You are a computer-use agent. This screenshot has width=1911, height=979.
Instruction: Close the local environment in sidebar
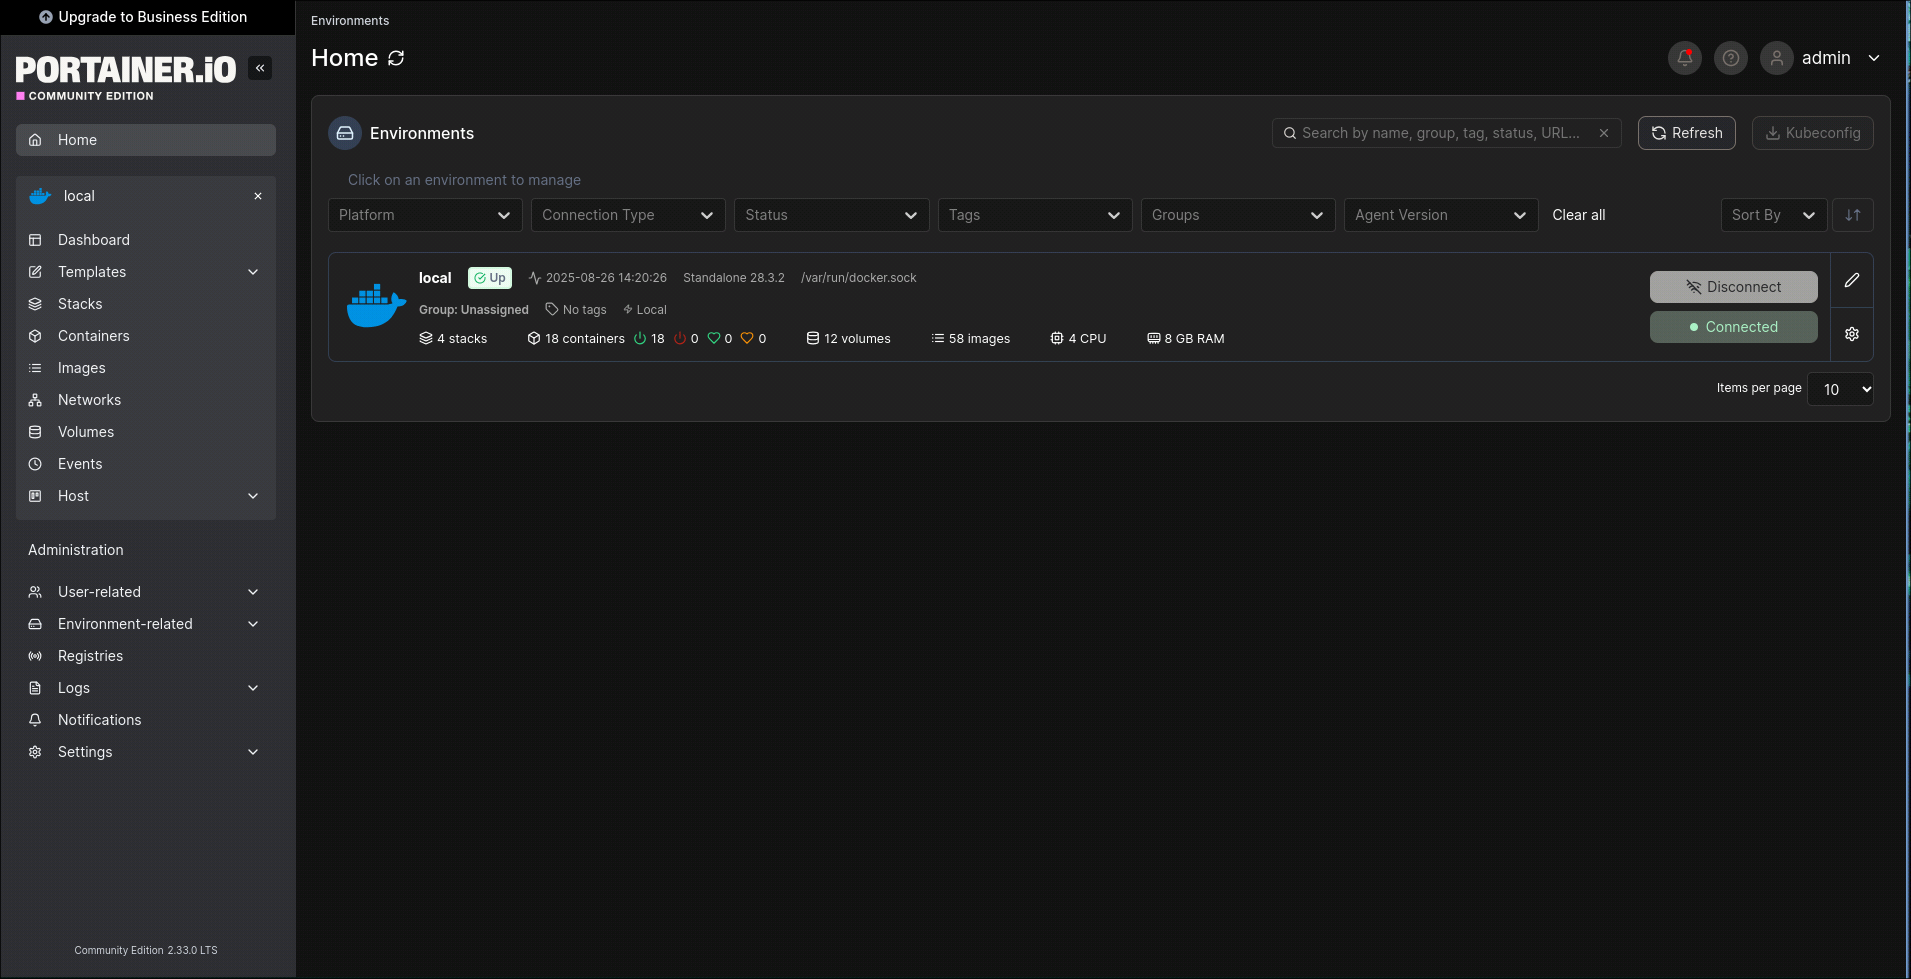point(258,196)
